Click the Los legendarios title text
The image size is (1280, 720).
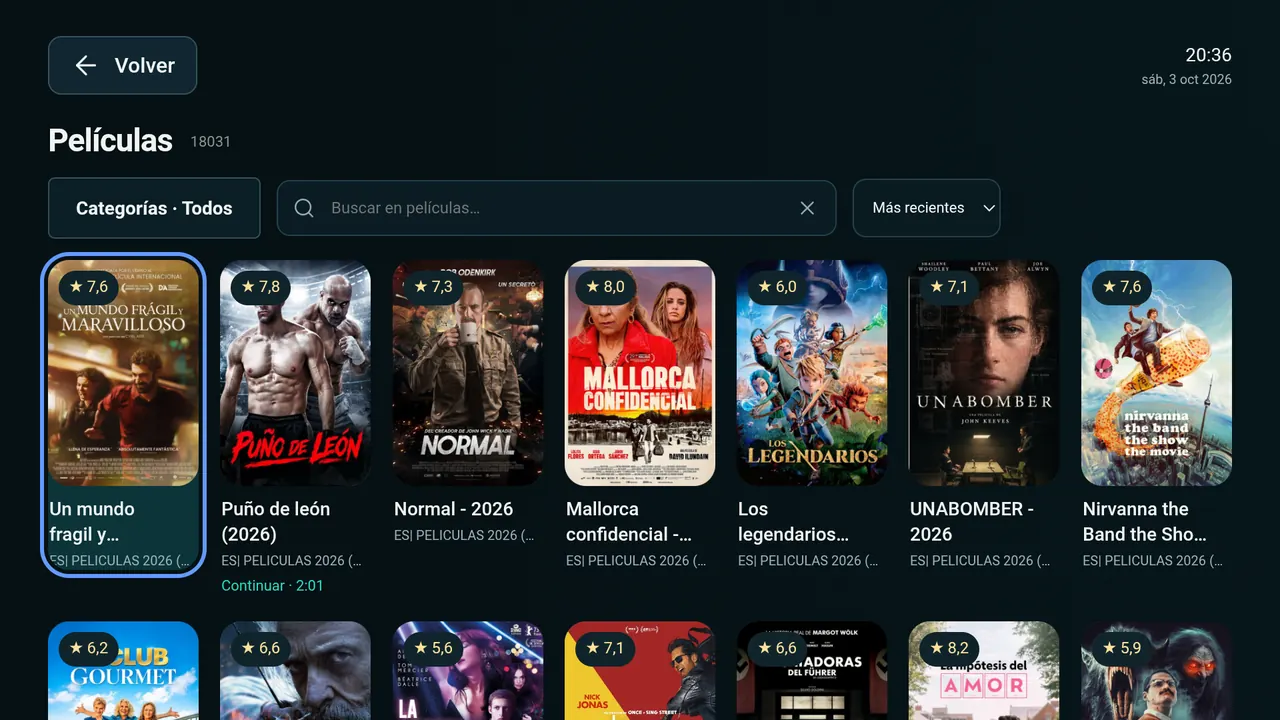click(793, 522)
